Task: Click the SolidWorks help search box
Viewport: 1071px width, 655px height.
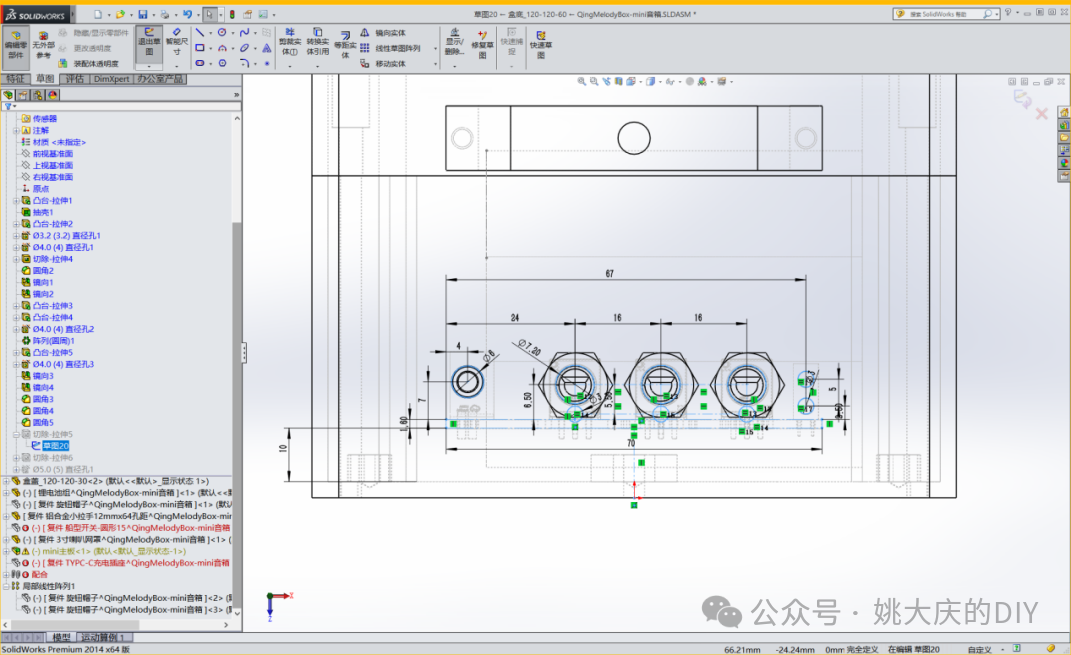Action: tap(944, 14)
